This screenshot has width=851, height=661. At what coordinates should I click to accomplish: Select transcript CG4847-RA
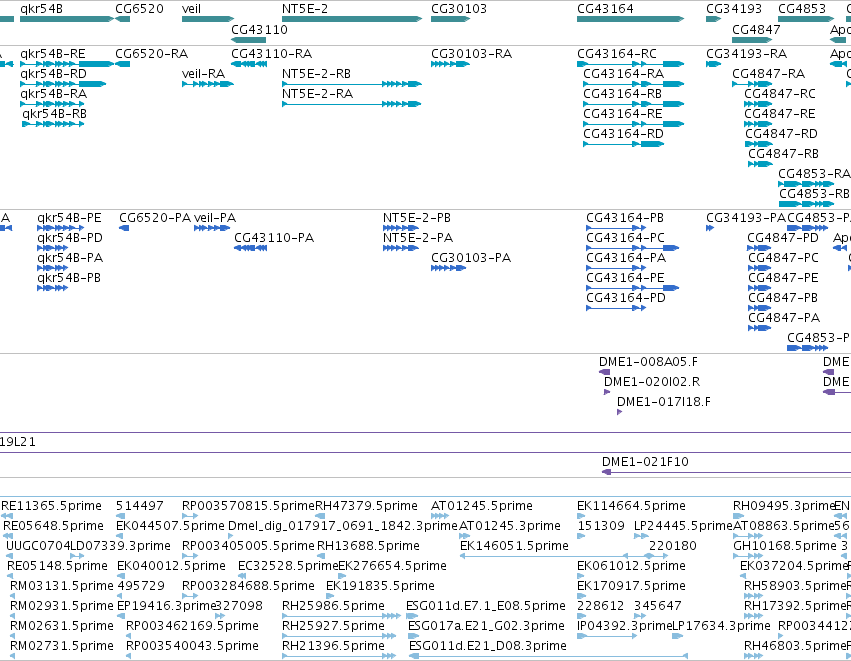tap(752, 84)
